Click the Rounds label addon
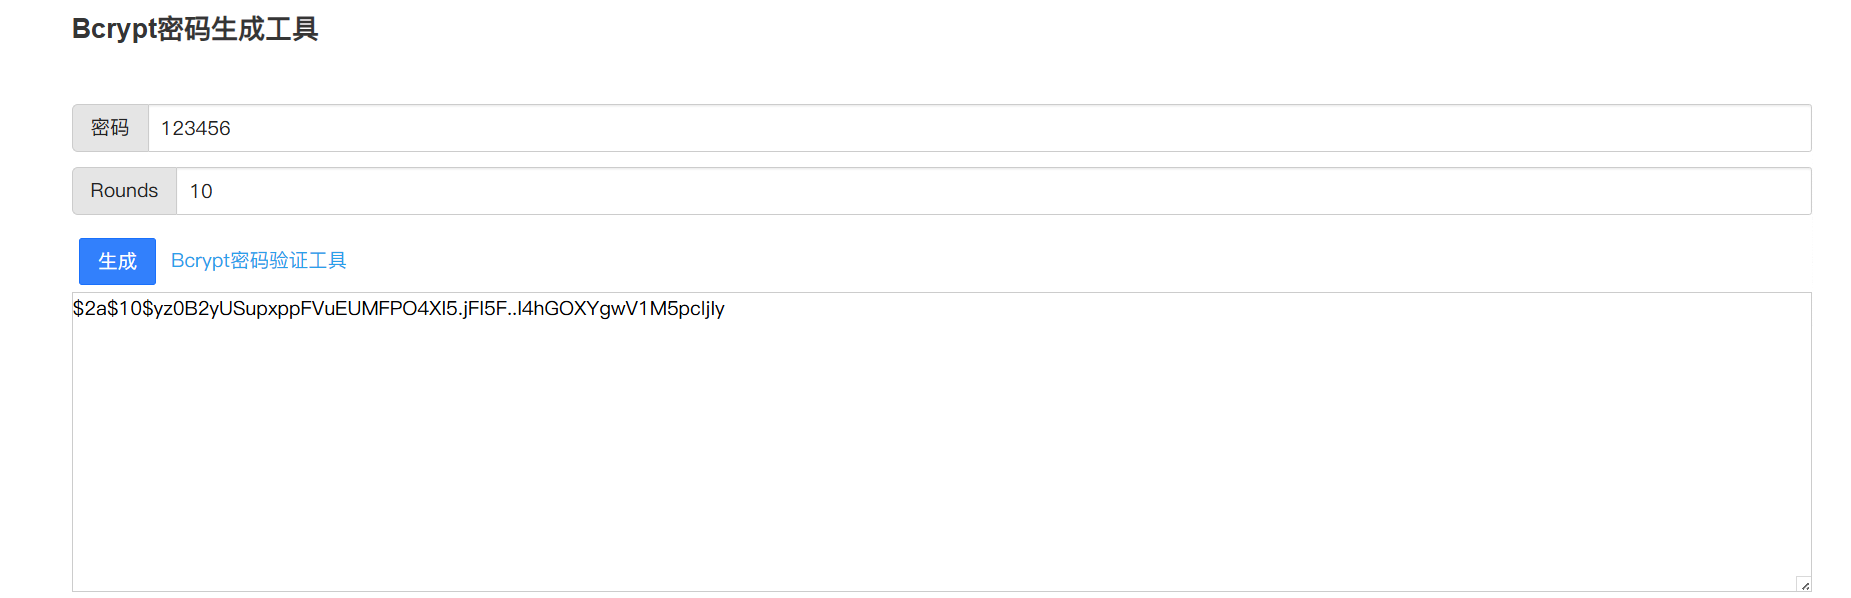Screen dimensions: 1851x598 point(124,191)
